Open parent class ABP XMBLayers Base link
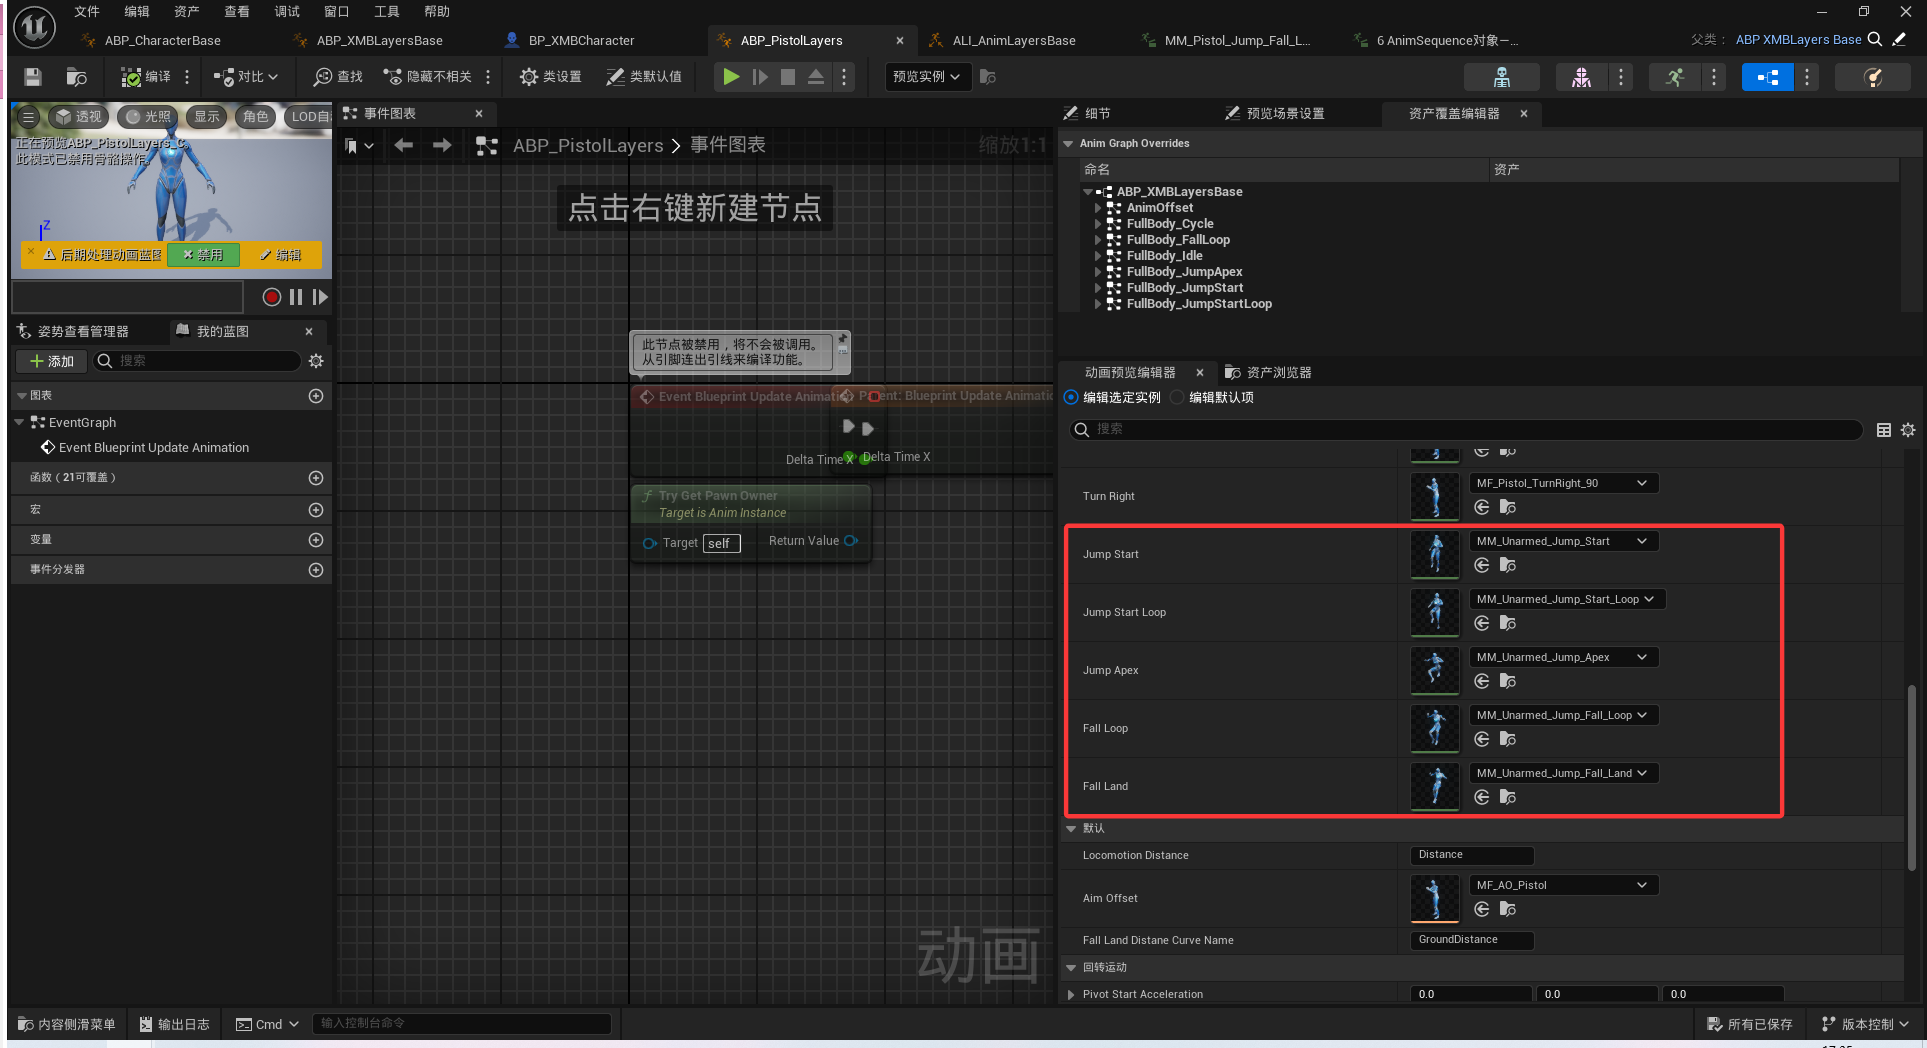Viewport: 1927px width, 1048px height. click(x=1798, y=40)
